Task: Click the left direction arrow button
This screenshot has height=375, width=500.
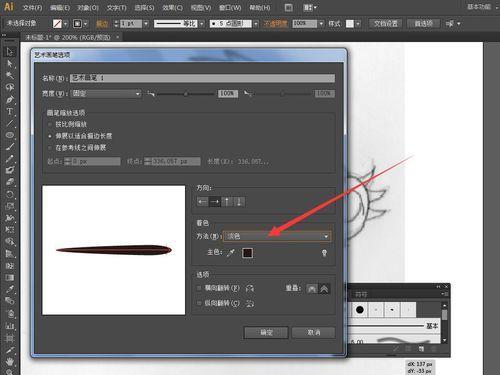Action: (x=202, y=202)
